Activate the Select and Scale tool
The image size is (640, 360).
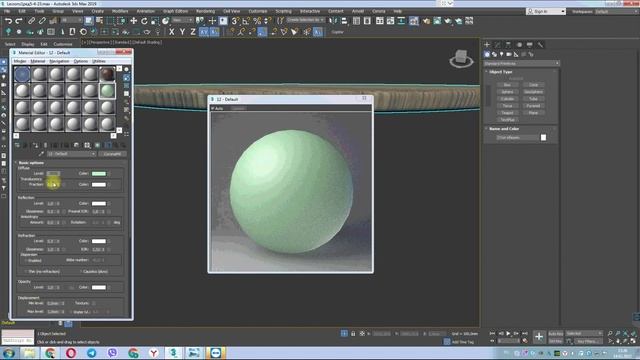pos(155,20)
